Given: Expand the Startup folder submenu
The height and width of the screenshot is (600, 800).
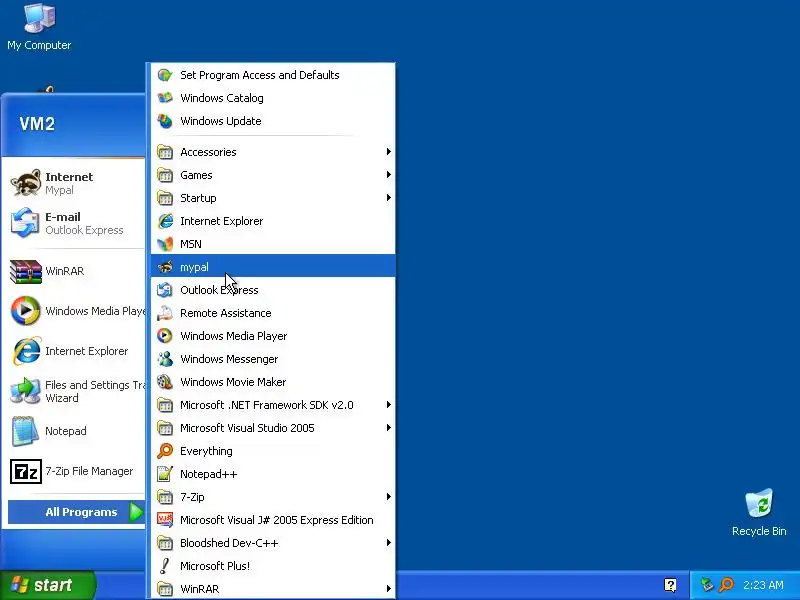Looking at the screenshot, I should pos(273,198).
